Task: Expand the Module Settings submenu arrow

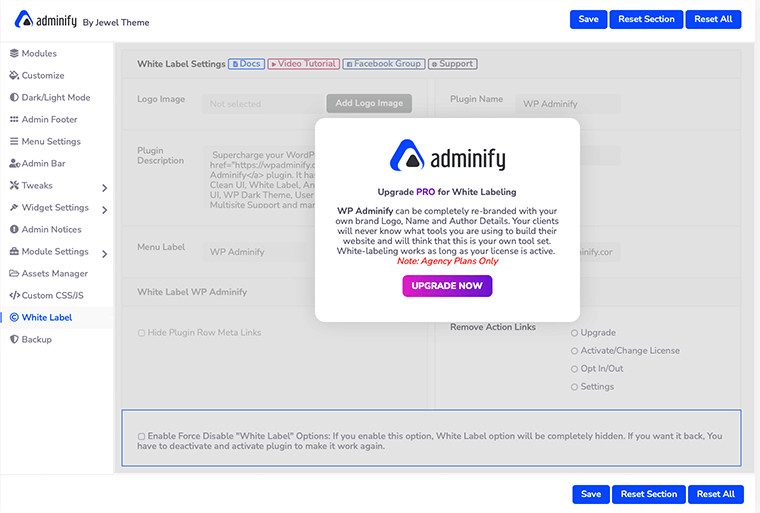Action: (104, 253)
